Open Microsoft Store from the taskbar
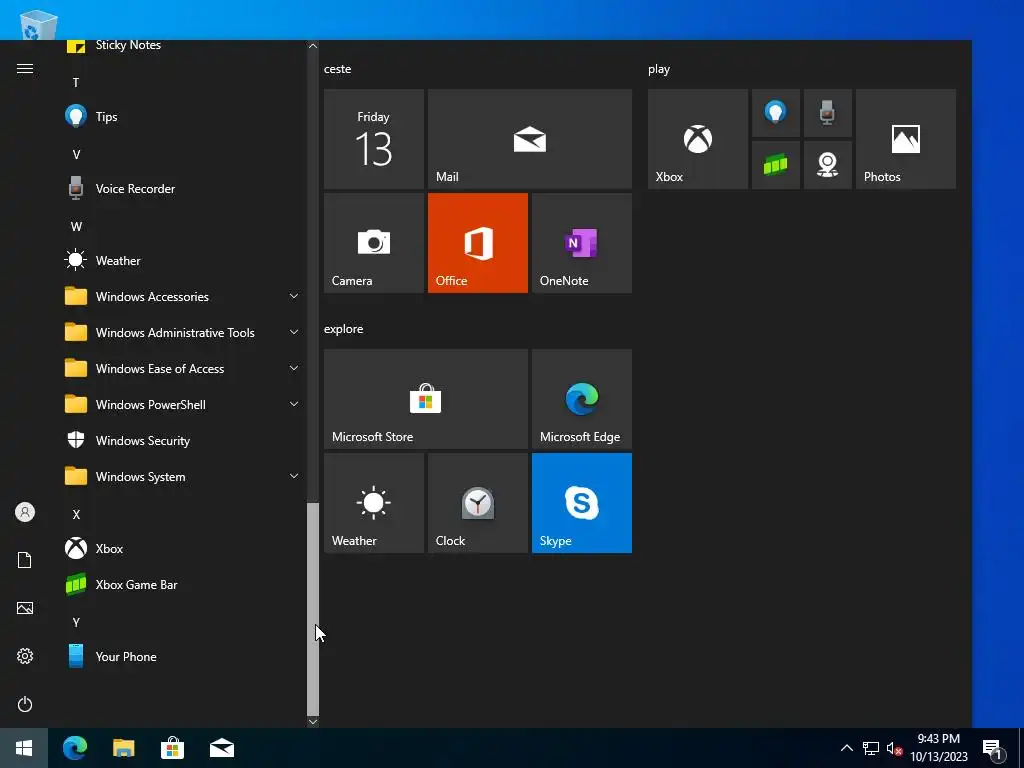The height and width of the screenshot is (768, 1024). (x=172, y=748)
